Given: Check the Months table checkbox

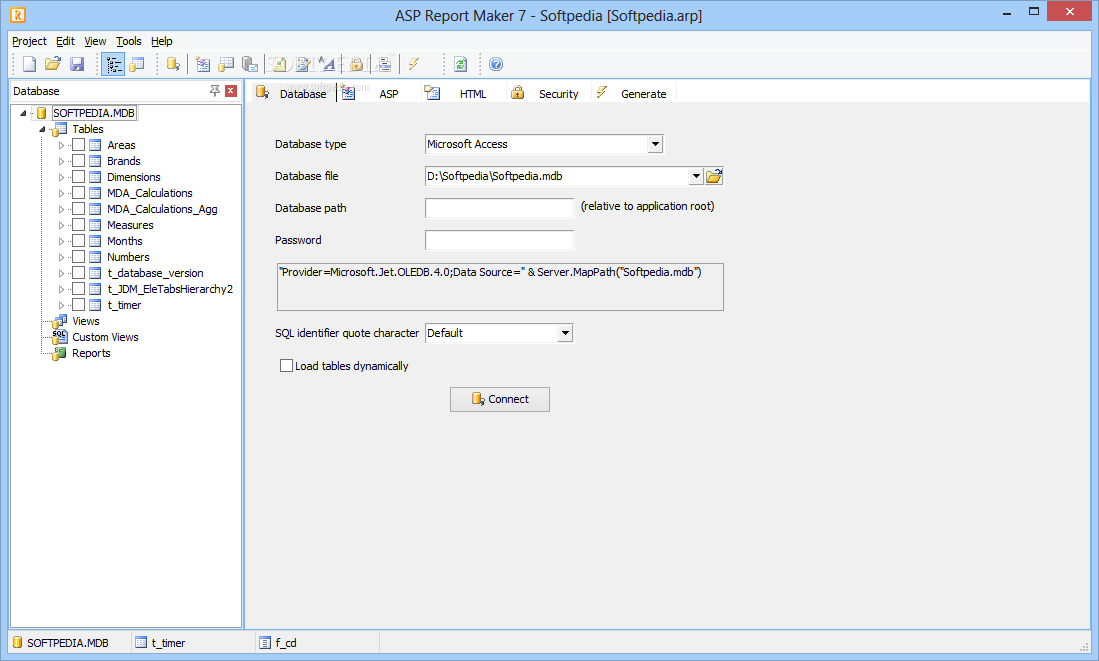Looking at the screenshot, I should pos(78,241).
